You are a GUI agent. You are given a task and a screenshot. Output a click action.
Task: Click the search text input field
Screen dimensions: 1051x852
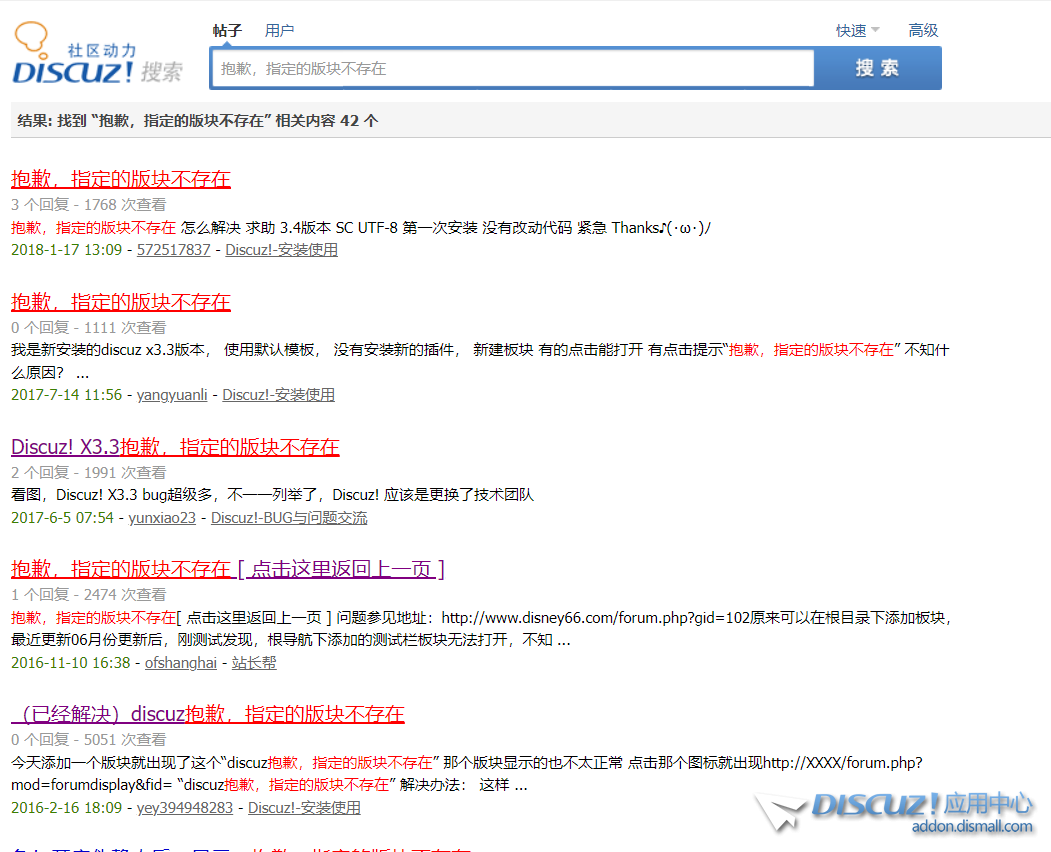coord(512,69)
